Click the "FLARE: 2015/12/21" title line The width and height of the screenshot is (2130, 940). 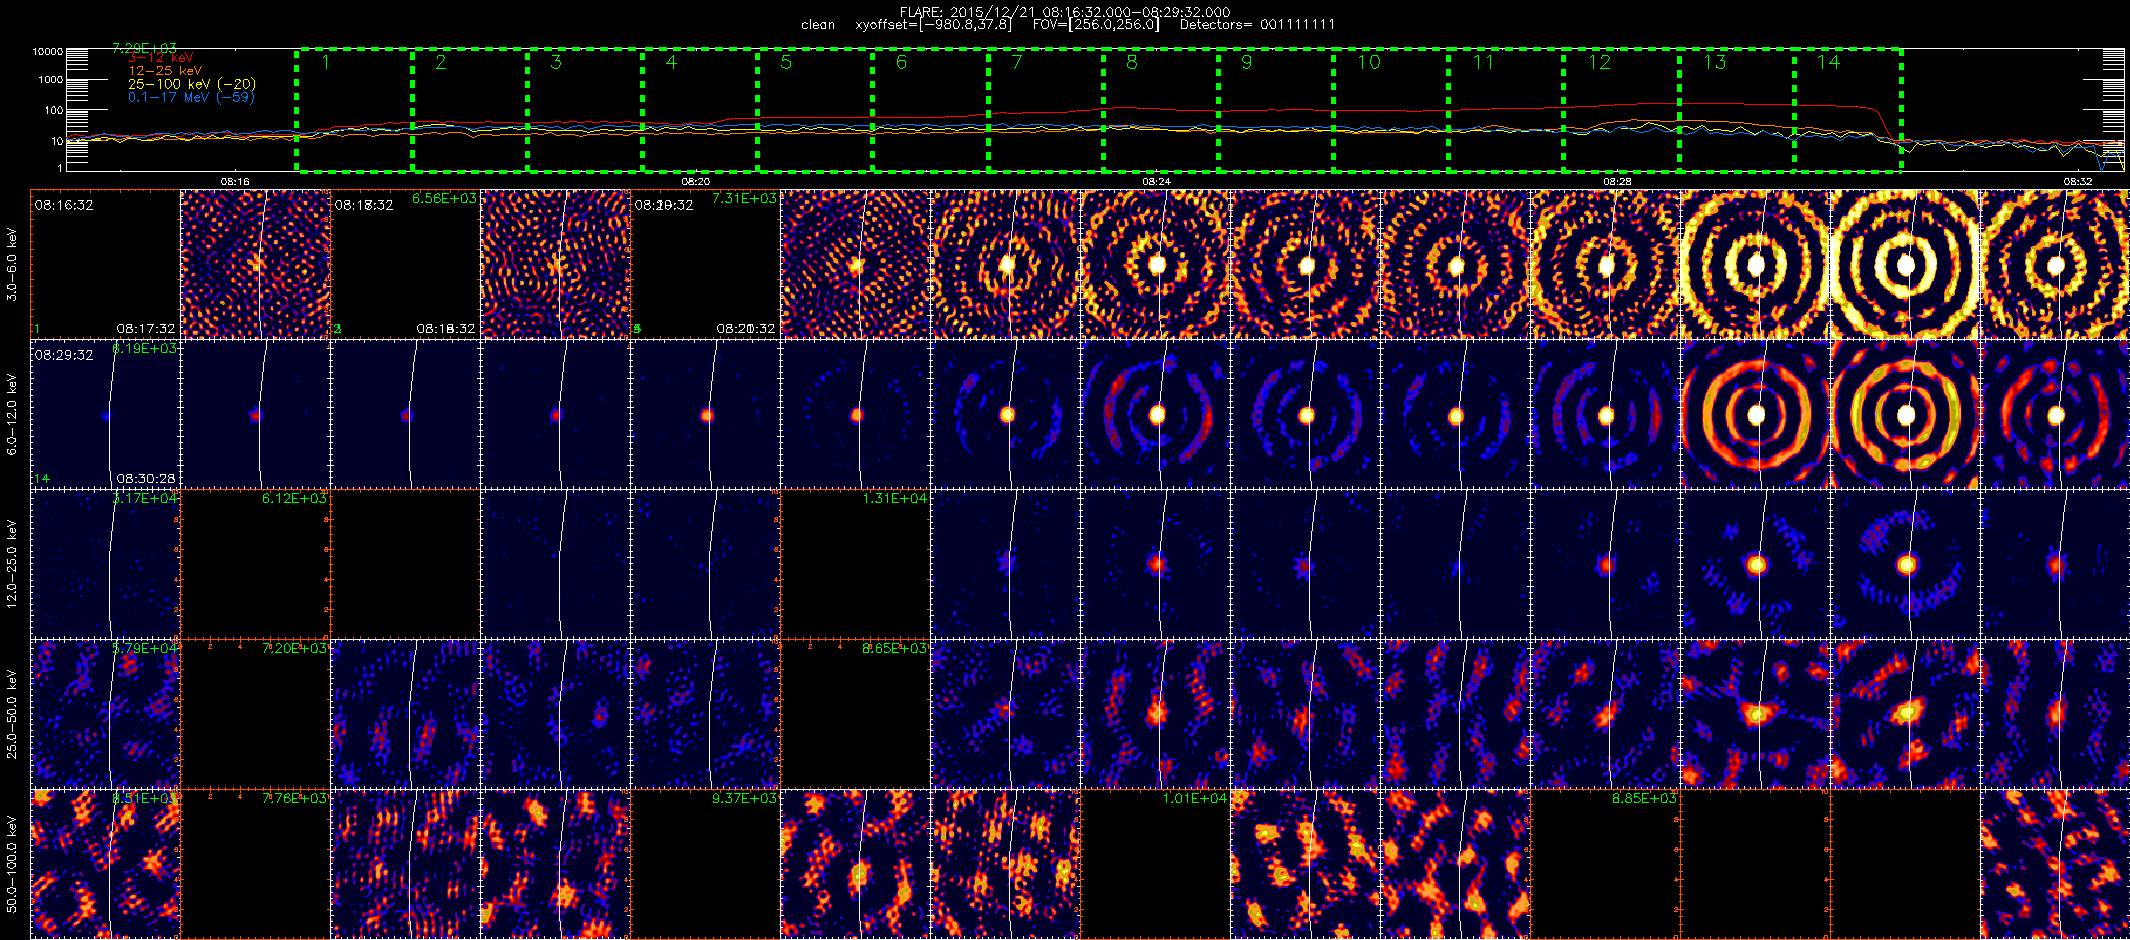pos(1065,12)
